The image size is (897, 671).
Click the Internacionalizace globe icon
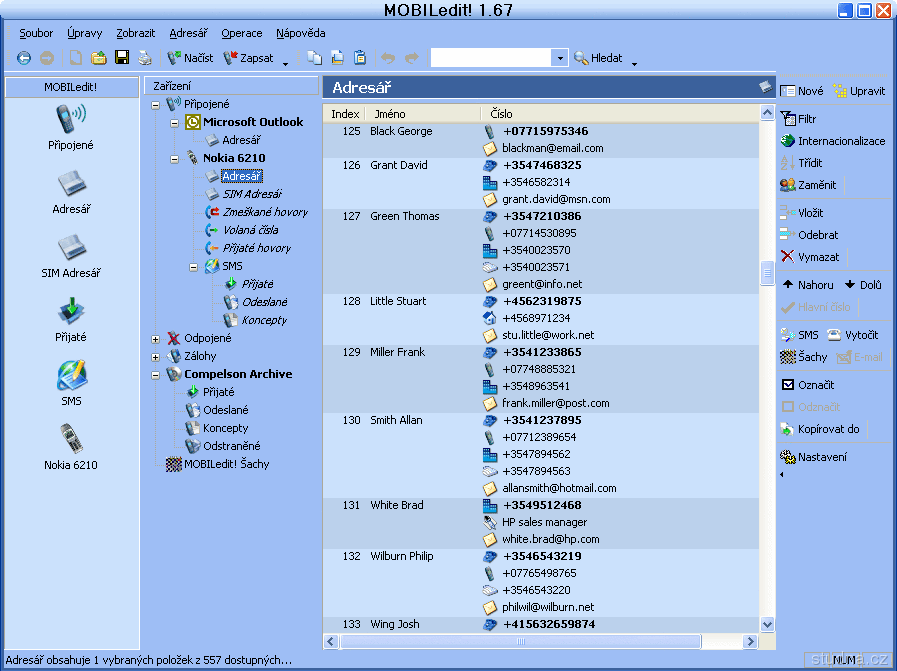(788, 141)
